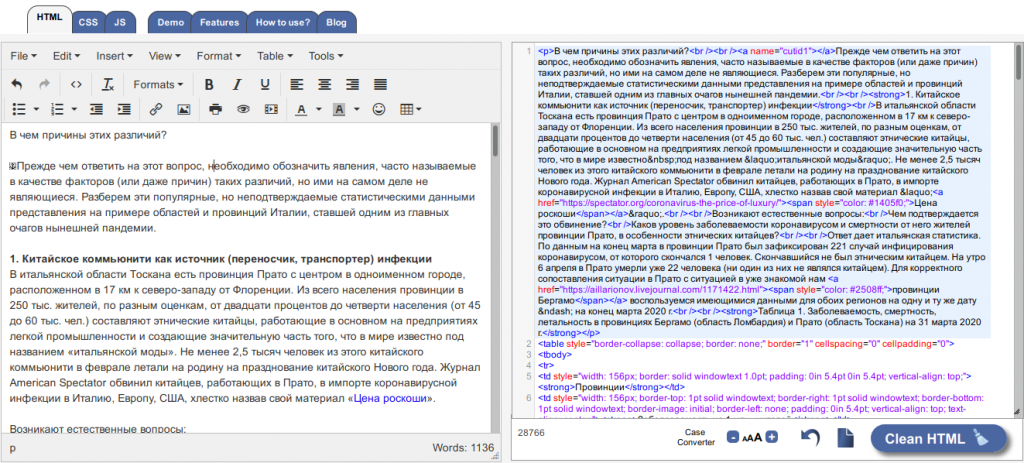Increase indent
Viewport: 1024px width, 463px height.
123,109
